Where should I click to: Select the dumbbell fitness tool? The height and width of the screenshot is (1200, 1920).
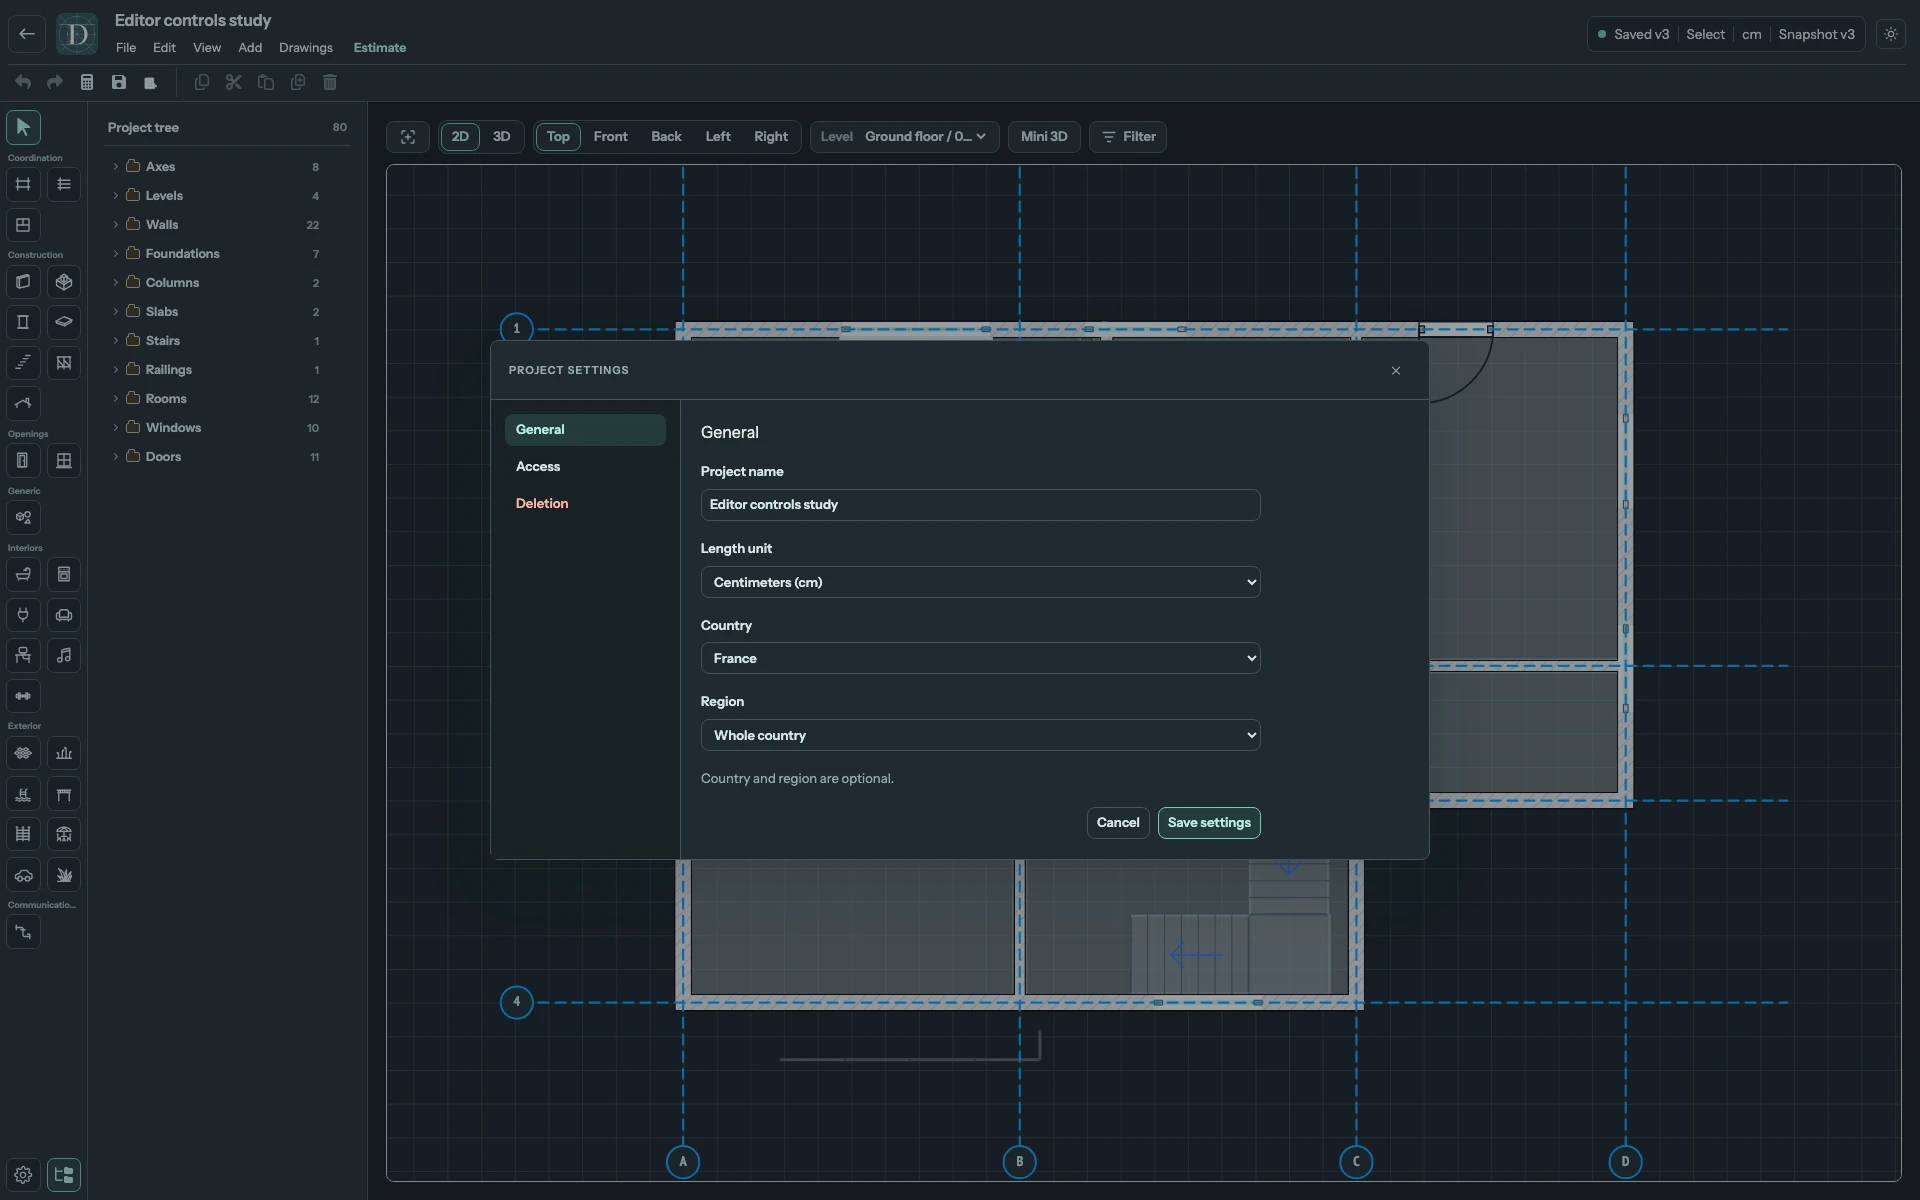[23, 696]
